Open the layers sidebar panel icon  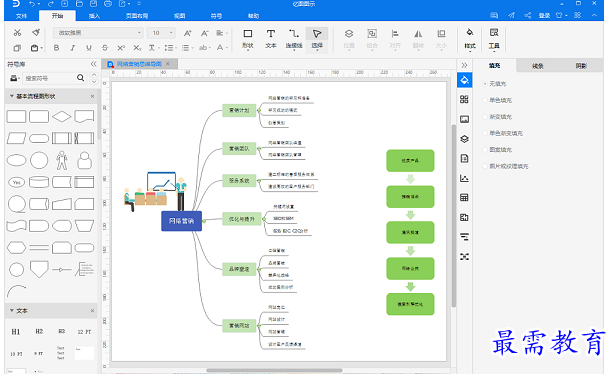click(x=464, y=139)
